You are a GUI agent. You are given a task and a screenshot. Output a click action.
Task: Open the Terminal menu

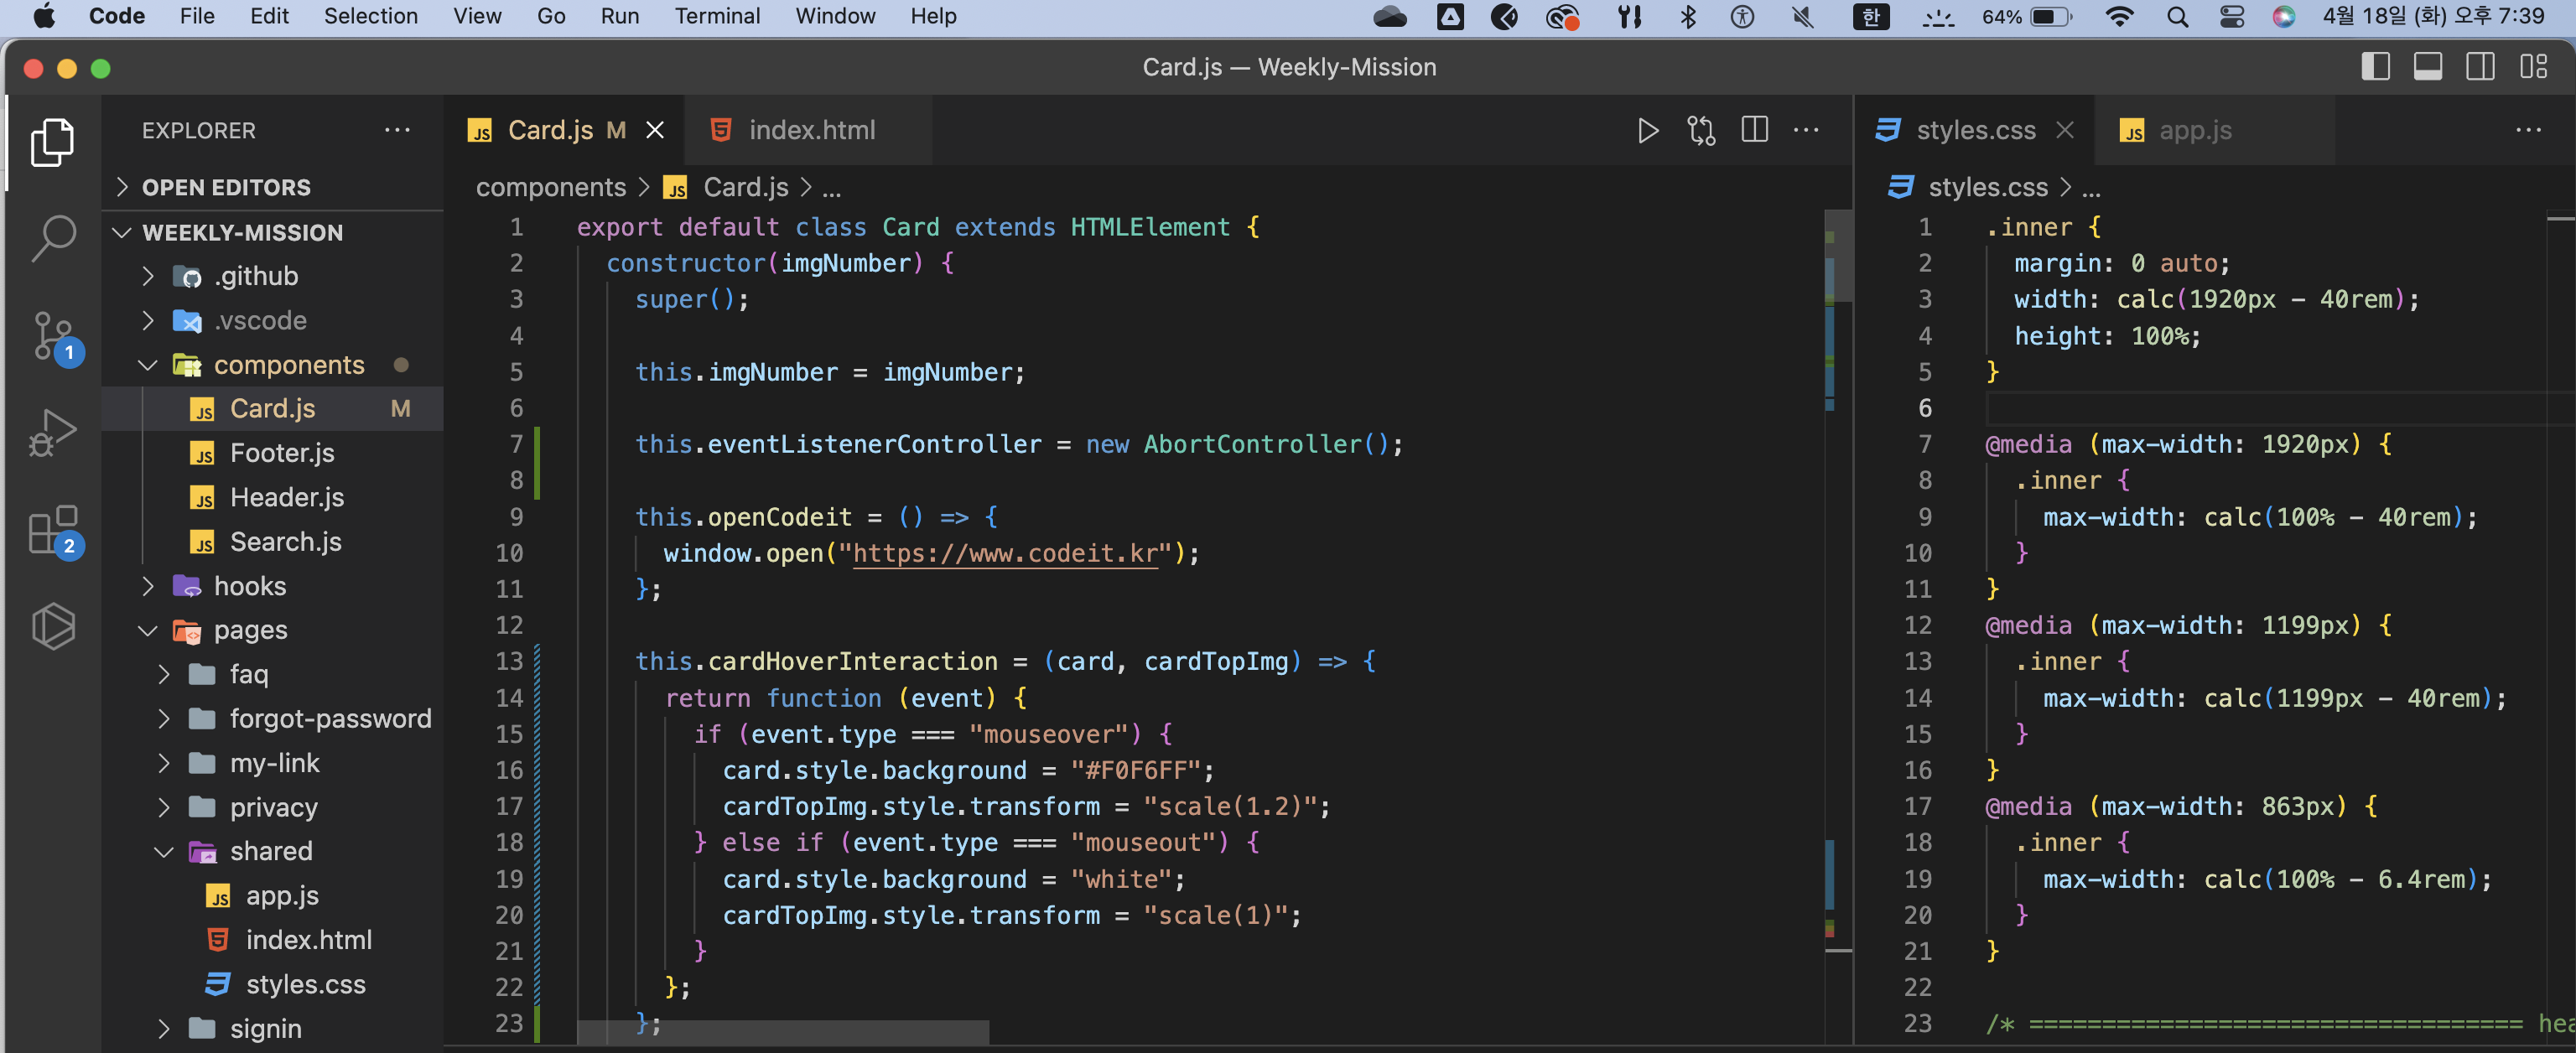tap(716, 16)
